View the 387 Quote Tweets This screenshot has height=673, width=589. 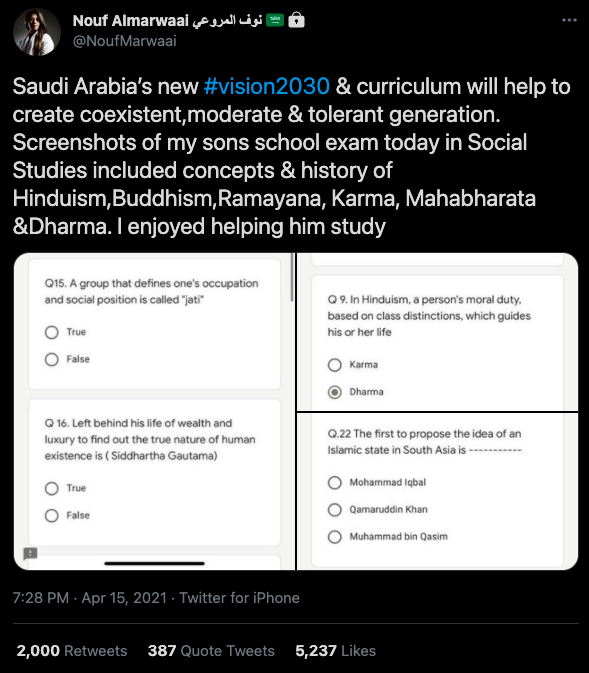pos(211,651)
